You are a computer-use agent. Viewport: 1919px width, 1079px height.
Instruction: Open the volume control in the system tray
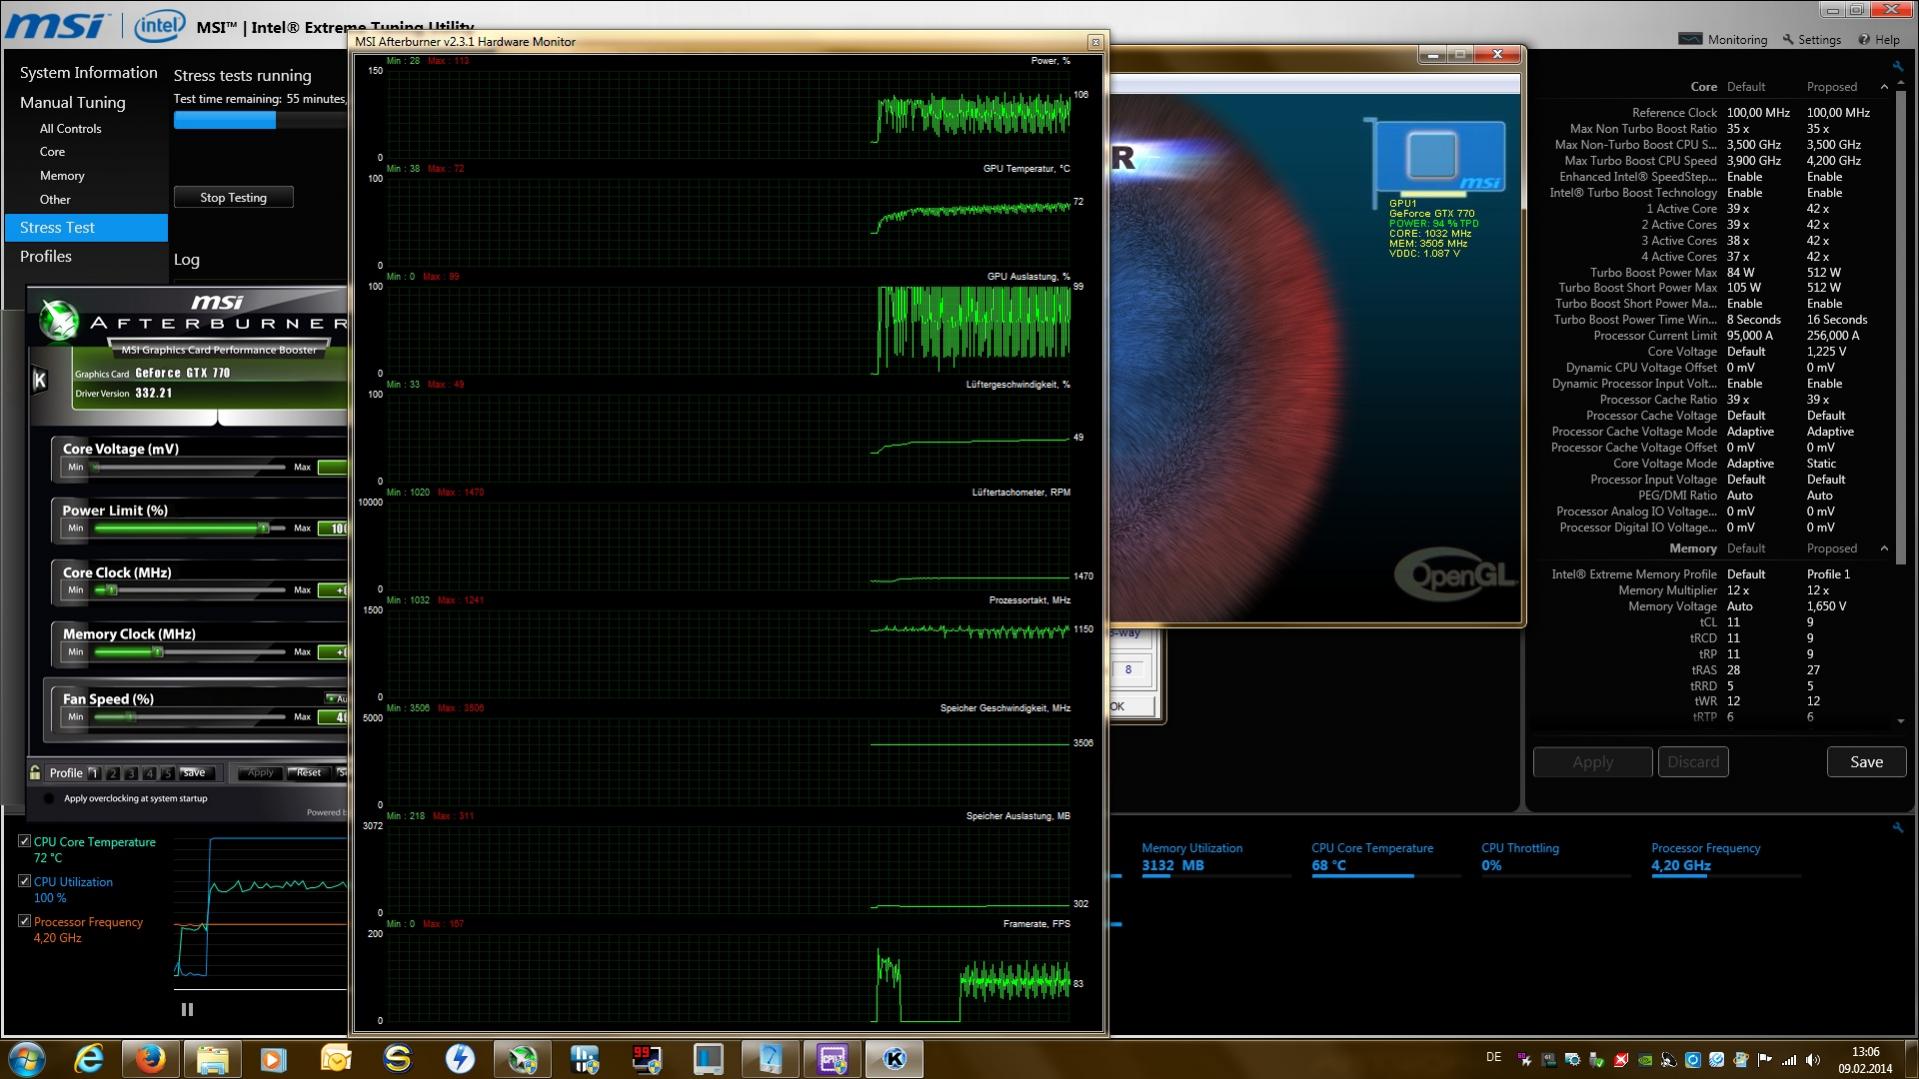[1812, 1060]
